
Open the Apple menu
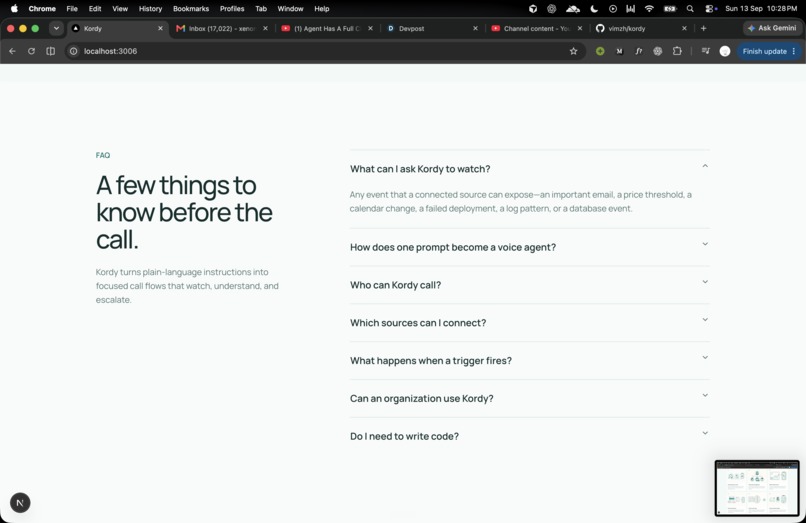[x=14, y=9]
